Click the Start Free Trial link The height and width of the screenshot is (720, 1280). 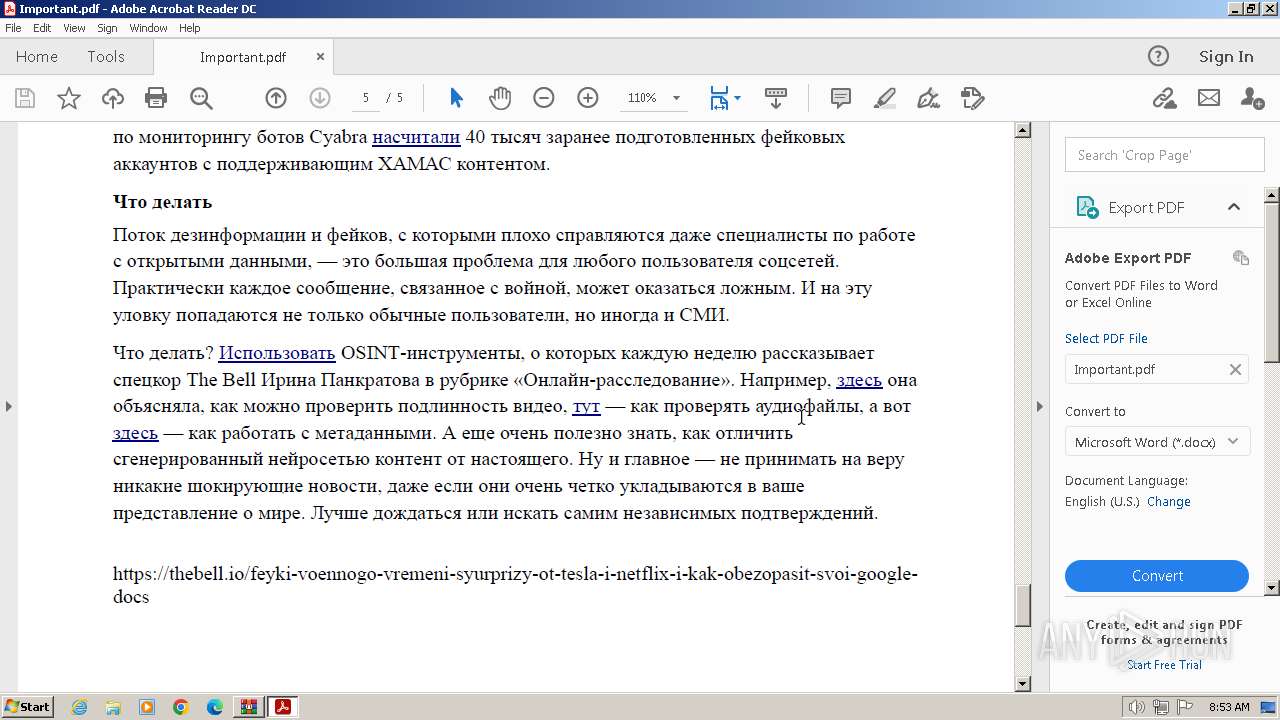click(1164, 665)
